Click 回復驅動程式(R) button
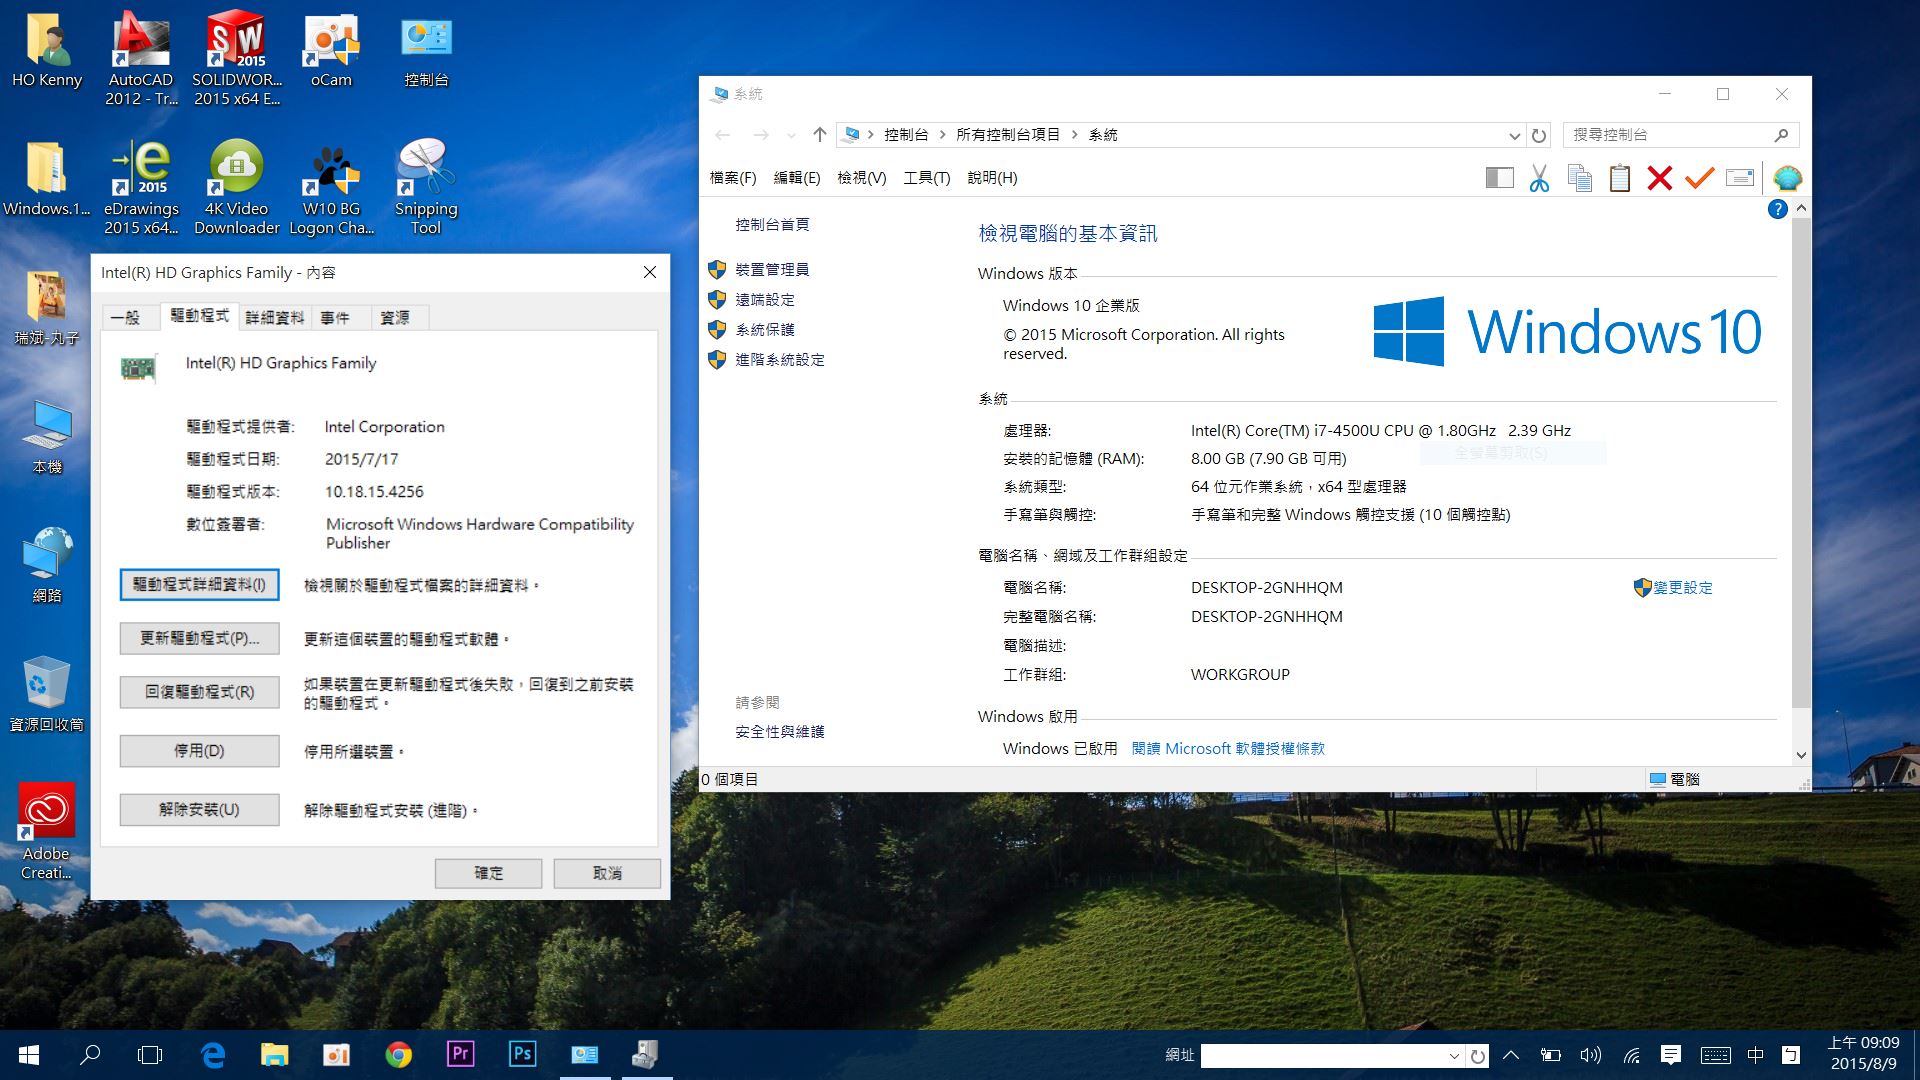This screenshot has height=1080, width=1920. (199, 692)
